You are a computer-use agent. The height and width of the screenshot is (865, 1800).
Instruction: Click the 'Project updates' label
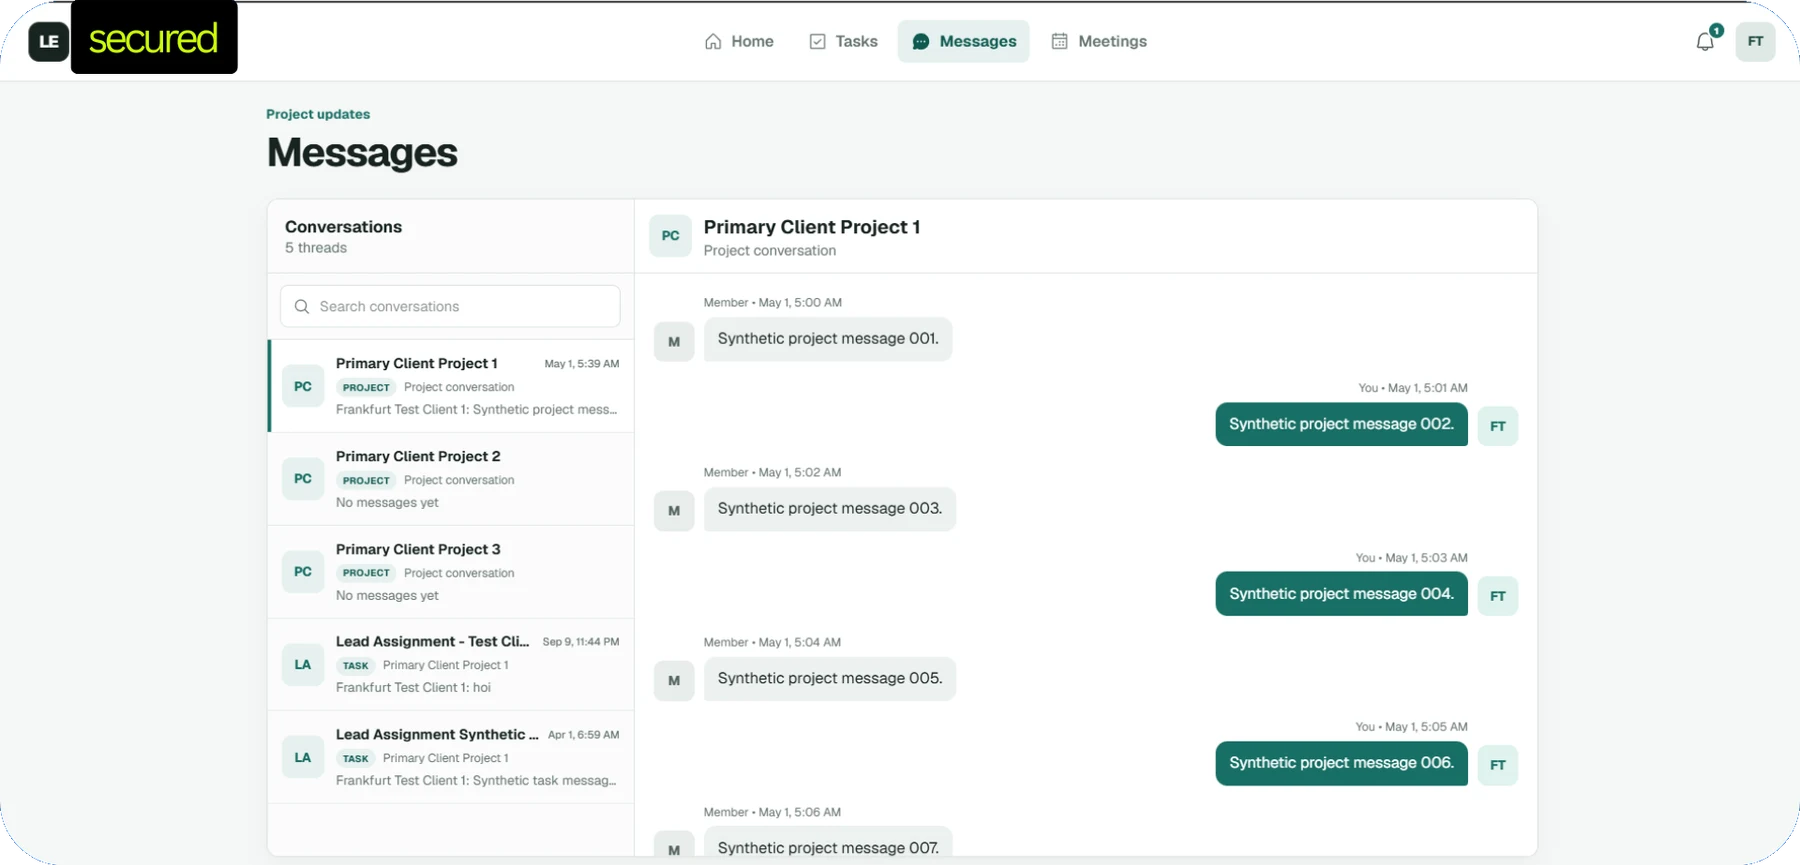(318, 114)
